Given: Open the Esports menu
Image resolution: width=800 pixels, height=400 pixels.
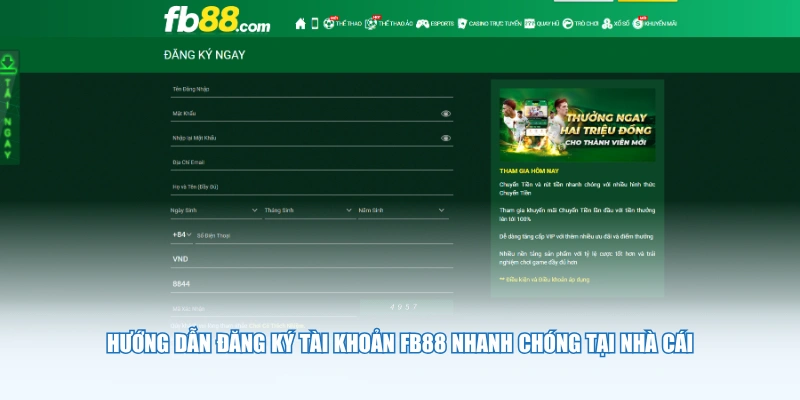Looking at the screenshot, I should (x=442, y=23).
